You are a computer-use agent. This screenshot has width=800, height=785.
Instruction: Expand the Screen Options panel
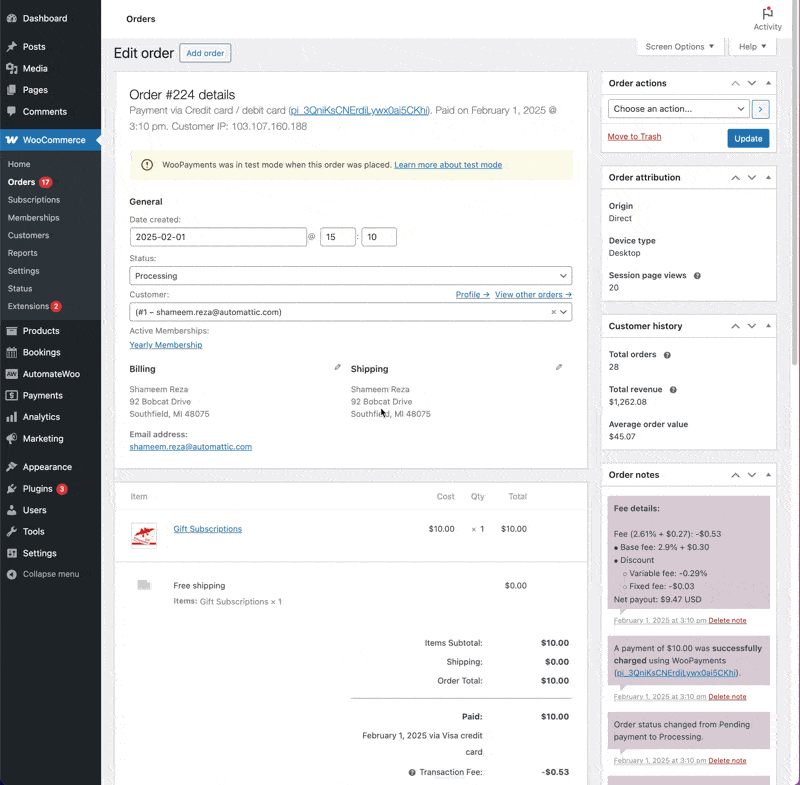tap(679, 46)
